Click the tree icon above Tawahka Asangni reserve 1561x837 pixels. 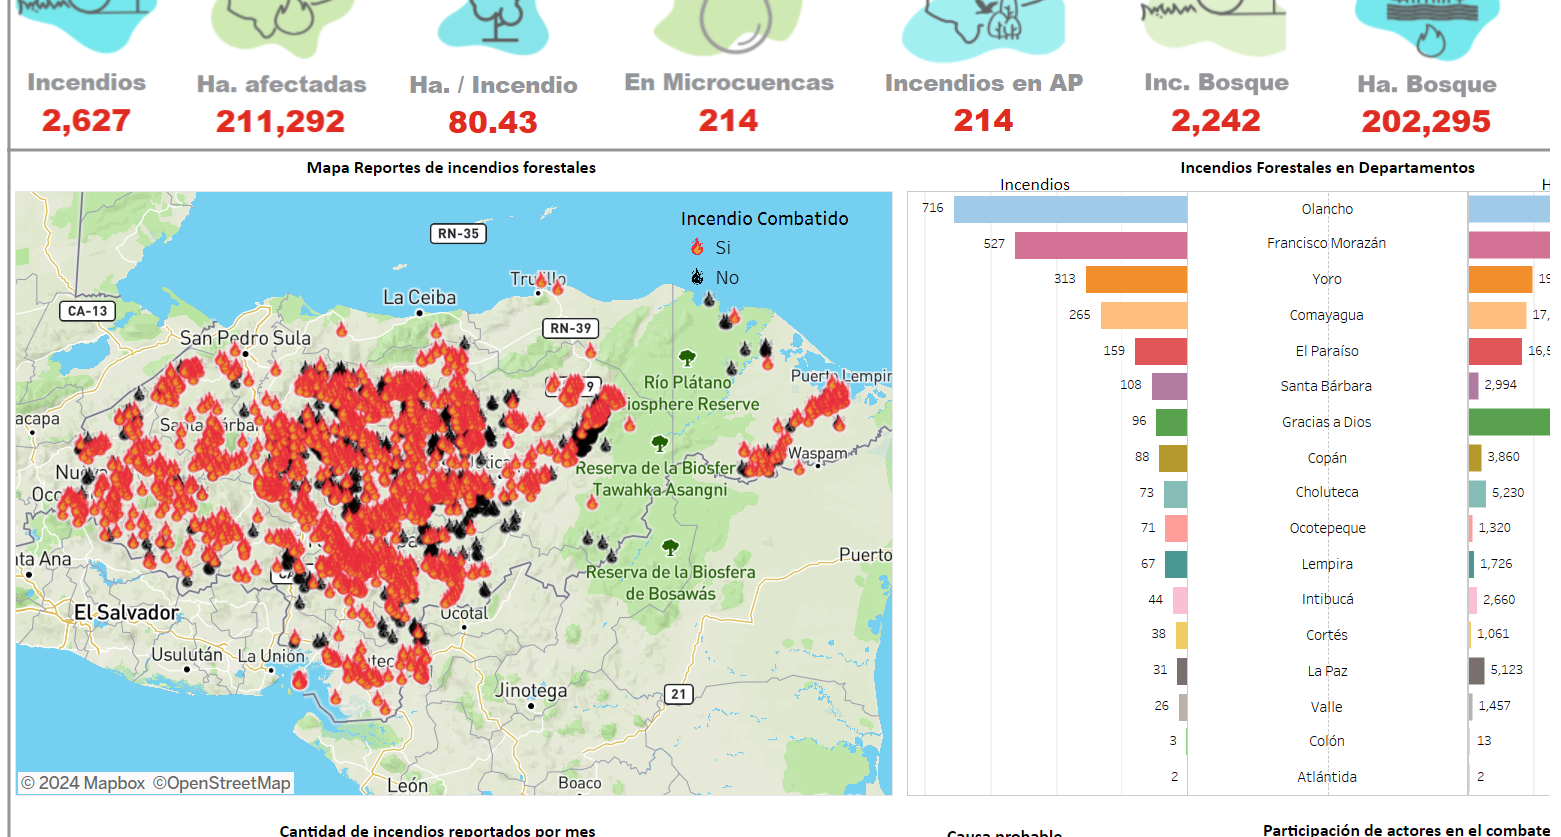[659, 443]
